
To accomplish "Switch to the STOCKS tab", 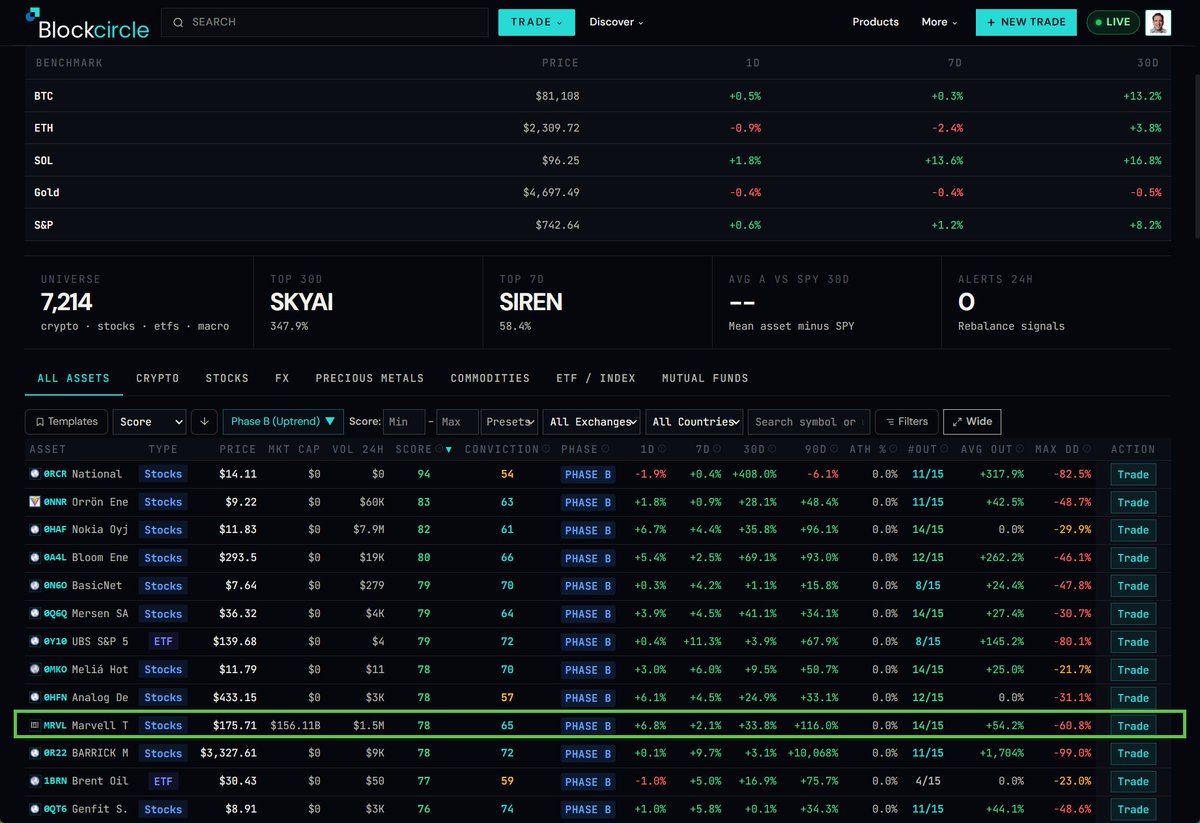I will [x=227, y=379].
